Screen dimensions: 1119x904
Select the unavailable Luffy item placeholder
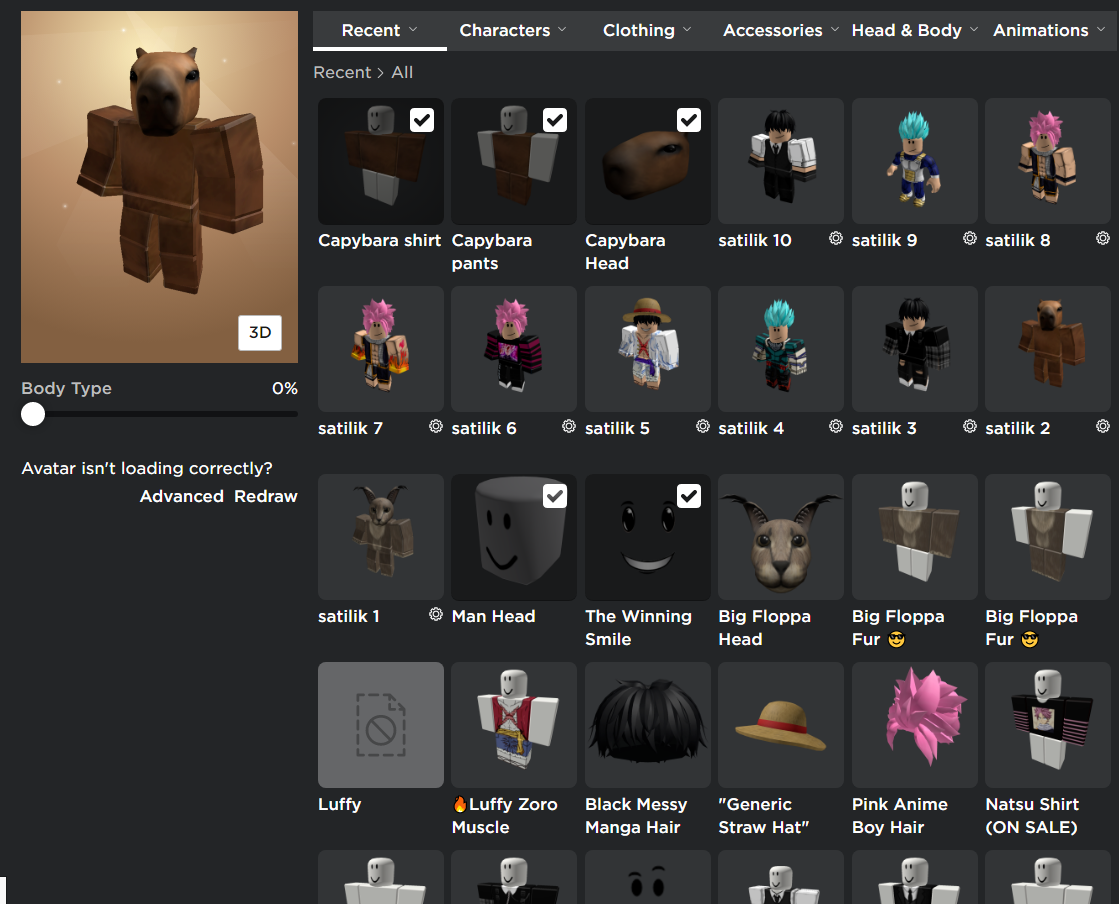click(380, 725)
